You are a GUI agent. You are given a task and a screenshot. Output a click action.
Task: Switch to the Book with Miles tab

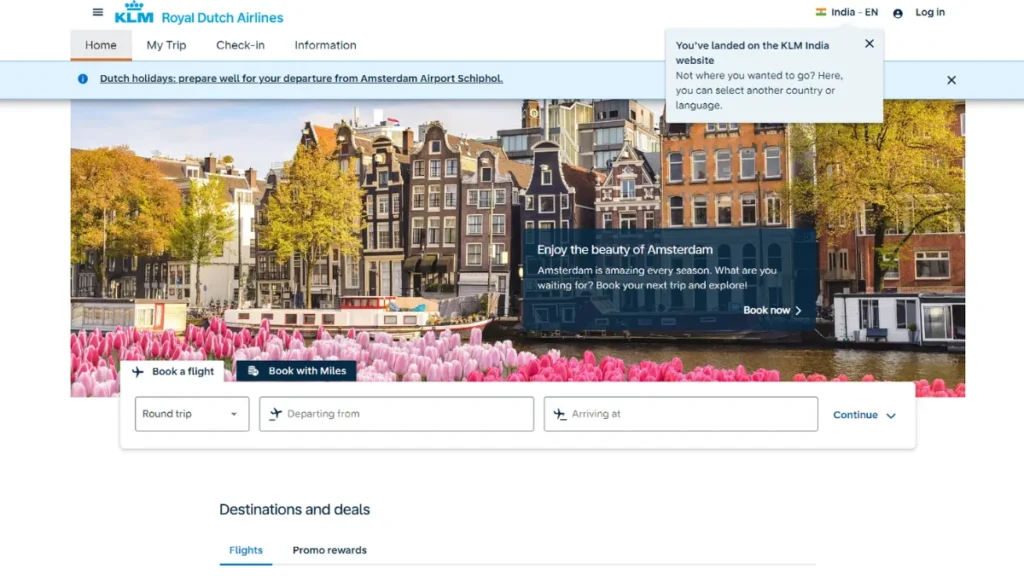pos(297,370)
